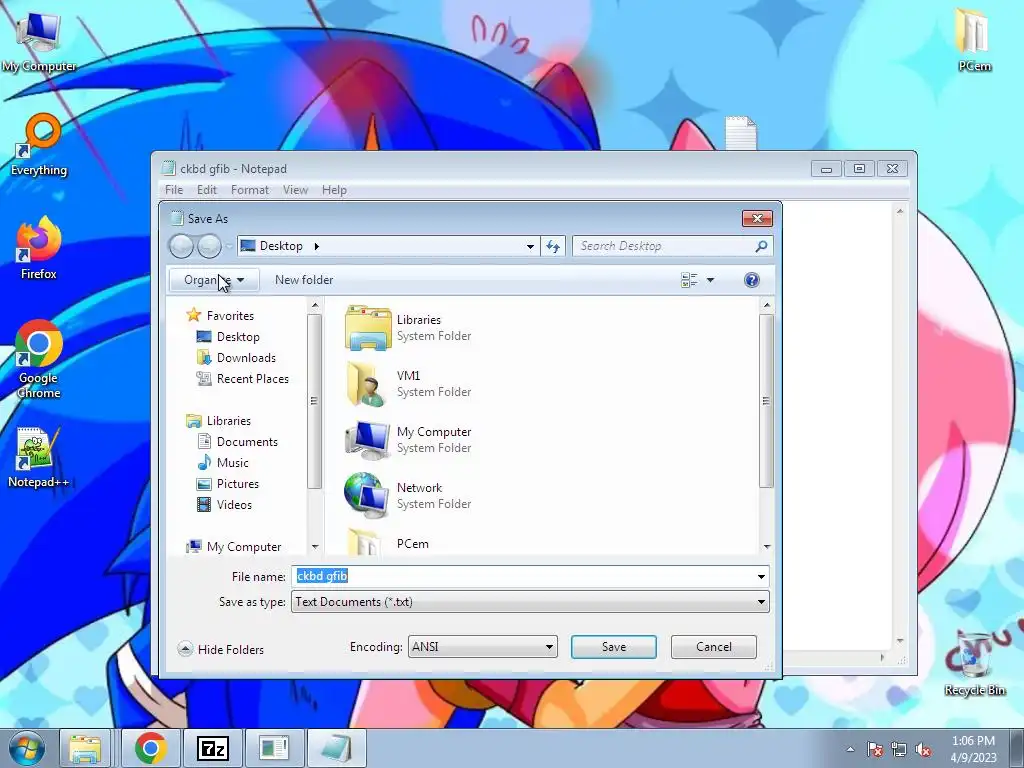Select the My Computer icon in file list
Screen dimensions: 1024x768
[x=368, y=440]
